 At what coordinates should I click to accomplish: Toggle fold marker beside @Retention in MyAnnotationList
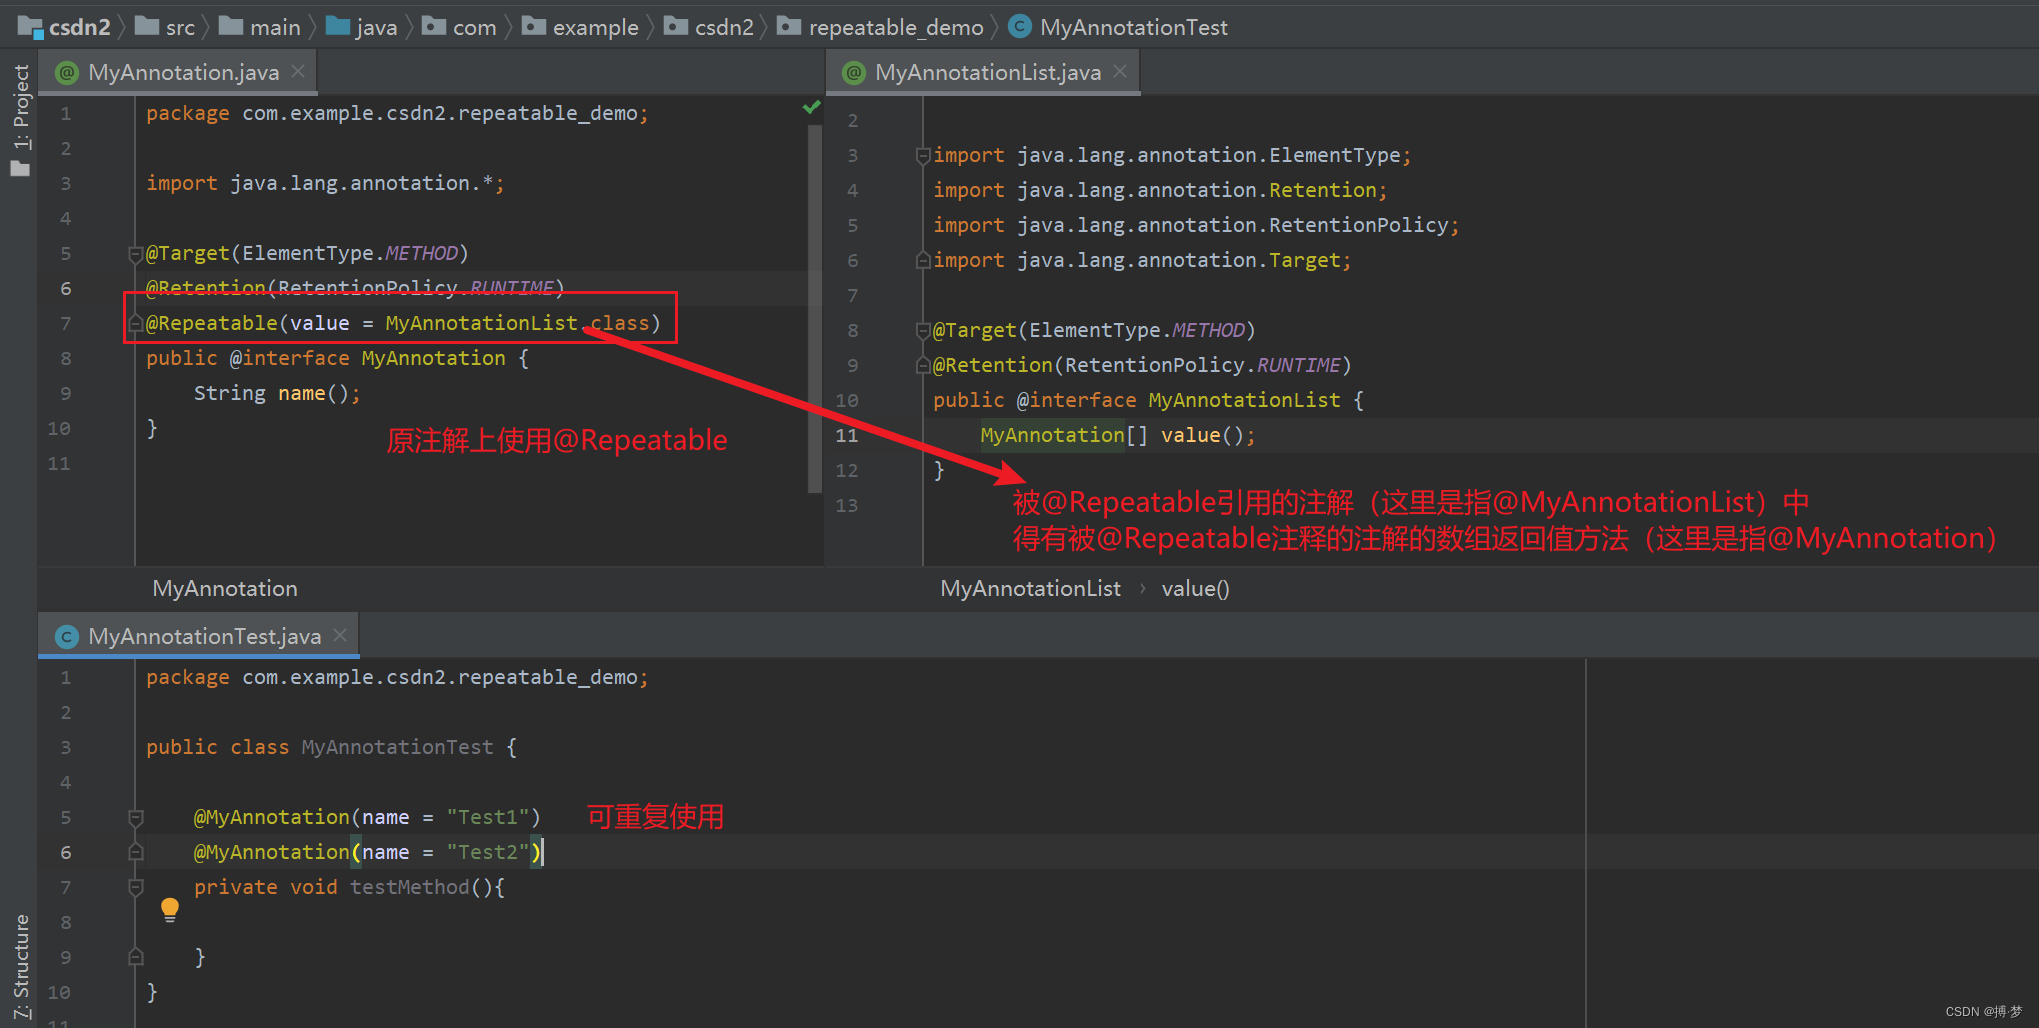coord(923,366)
